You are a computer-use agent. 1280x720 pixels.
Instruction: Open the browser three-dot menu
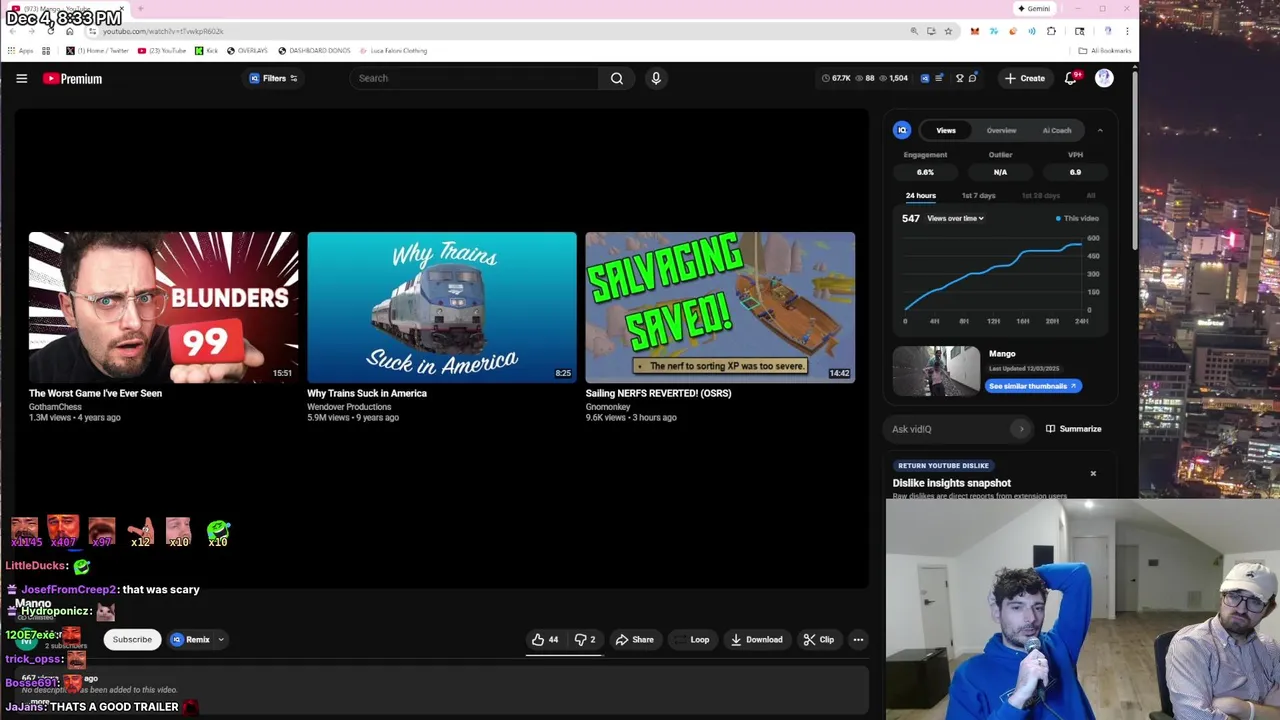coord(1127,31)
